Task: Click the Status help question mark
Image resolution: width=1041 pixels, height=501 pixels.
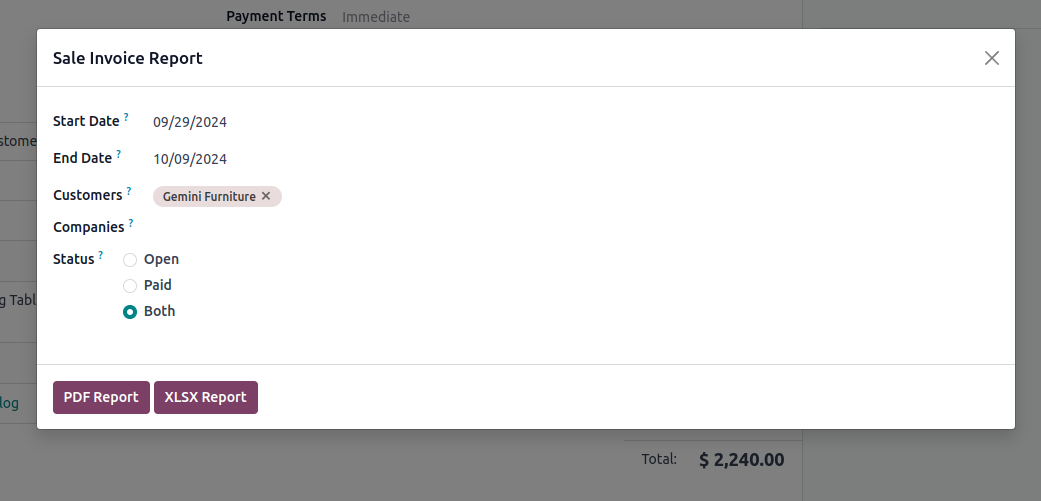Action: point(101,255)
